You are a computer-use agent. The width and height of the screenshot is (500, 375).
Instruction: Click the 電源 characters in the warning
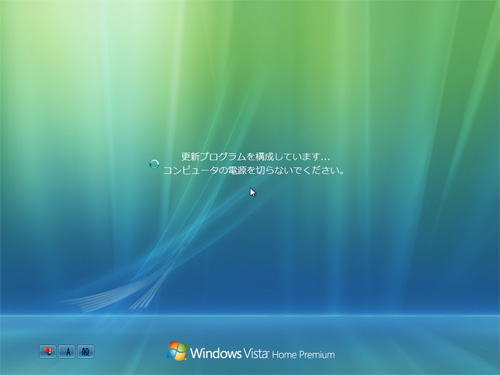[x=237, y=171]
